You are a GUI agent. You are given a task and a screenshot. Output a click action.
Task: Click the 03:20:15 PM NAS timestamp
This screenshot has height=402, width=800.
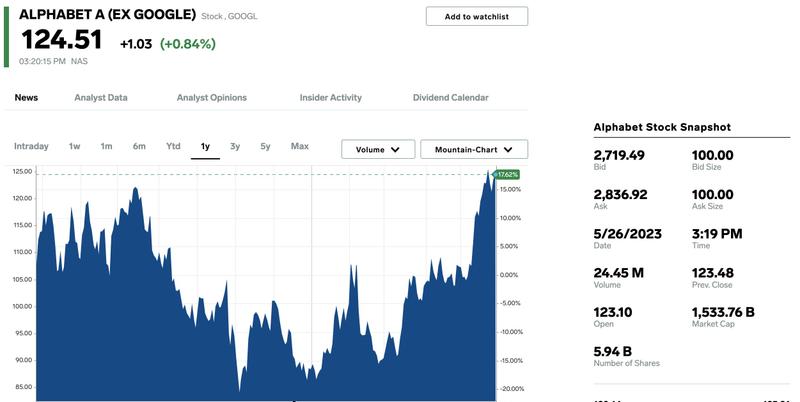pos(53,61)
